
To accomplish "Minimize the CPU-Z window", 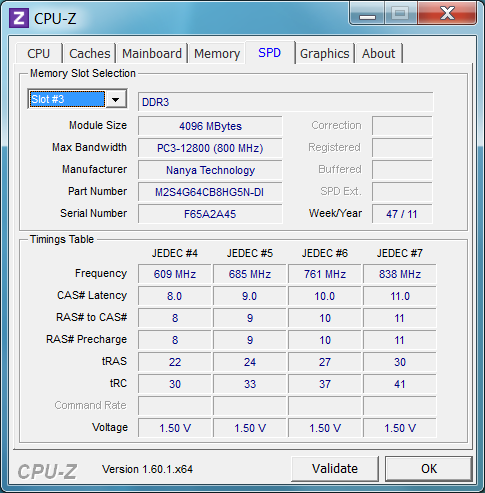I will pyautogui.click(x=367, y=13).
